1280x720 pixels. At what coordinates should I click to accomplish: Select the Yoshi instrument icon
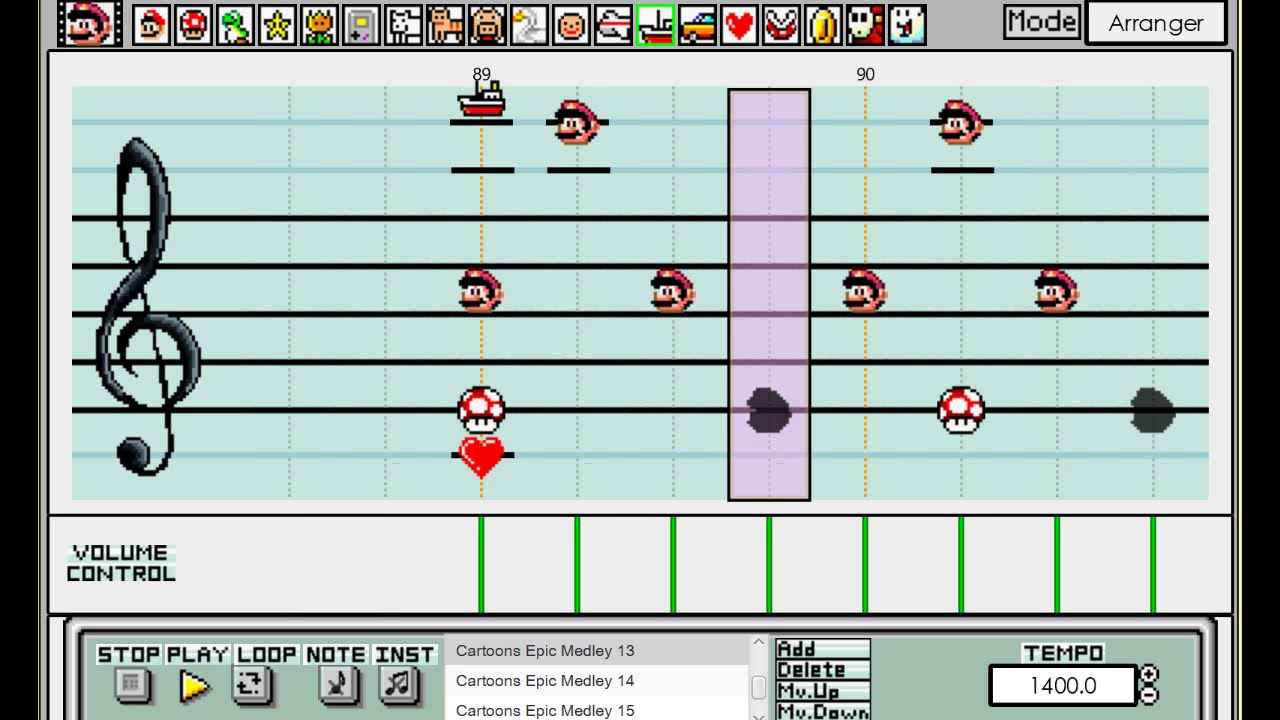point(235,25)
